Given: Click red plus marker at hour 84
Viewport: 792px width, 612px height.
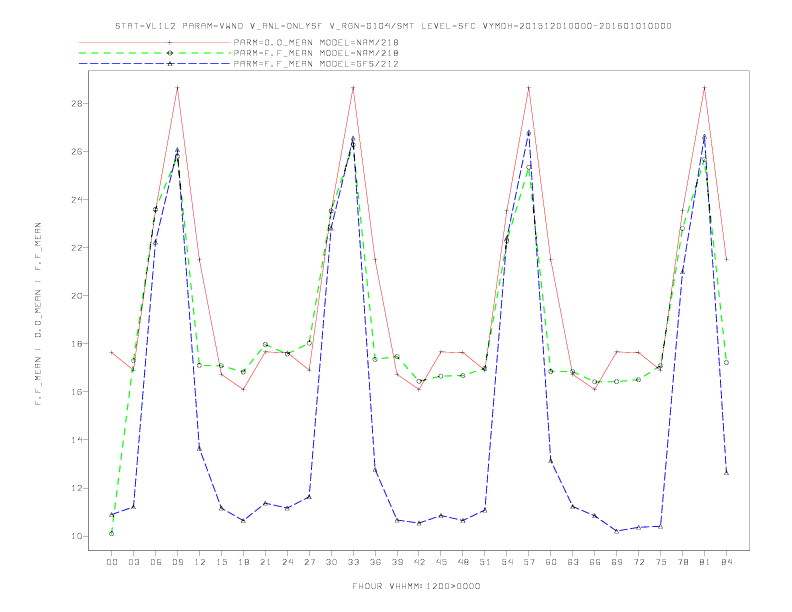Looking at the screenshot, I should coord(726,259).
